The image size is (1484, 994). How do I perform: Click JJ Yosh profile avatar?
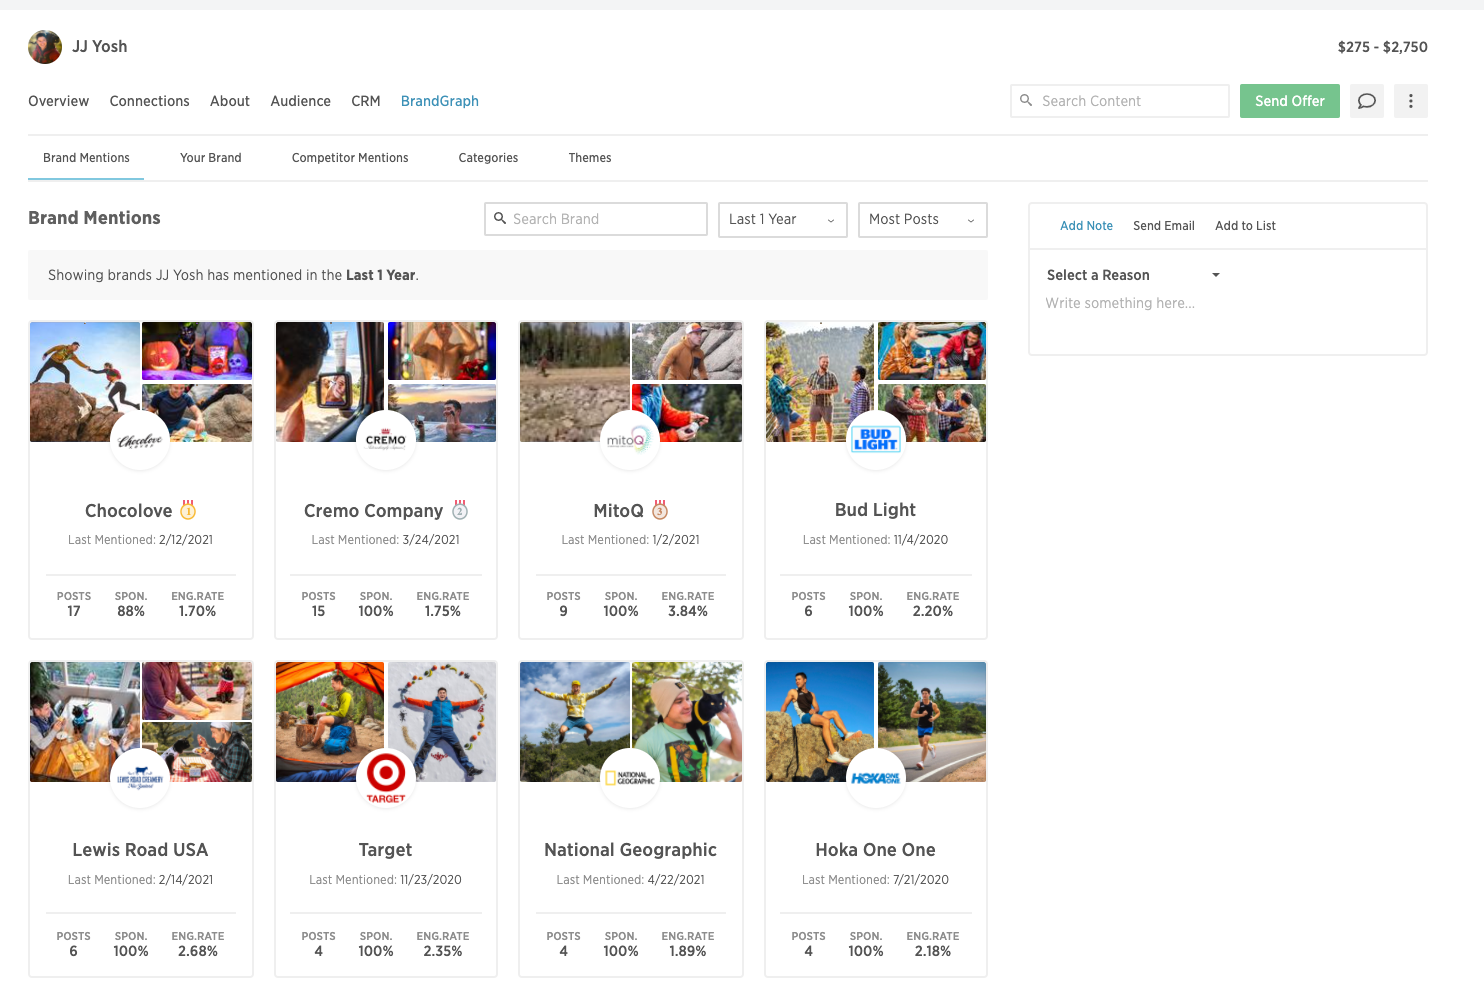click(x=45, y=47)
